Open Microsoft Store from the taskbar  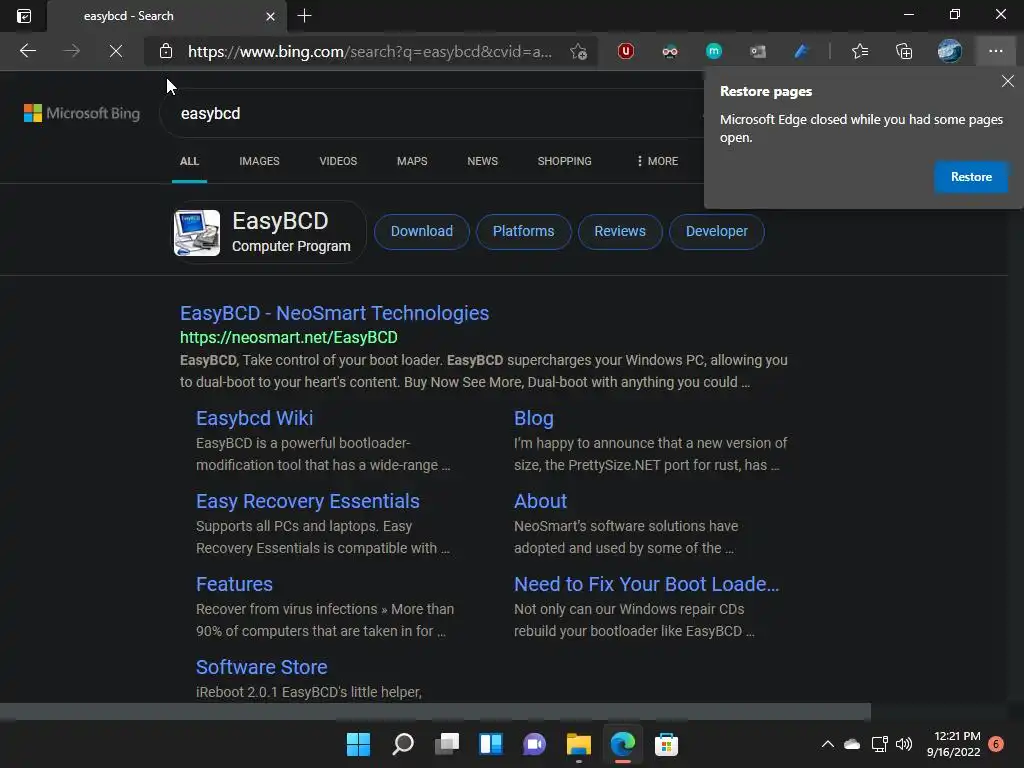tap(666, 744)
